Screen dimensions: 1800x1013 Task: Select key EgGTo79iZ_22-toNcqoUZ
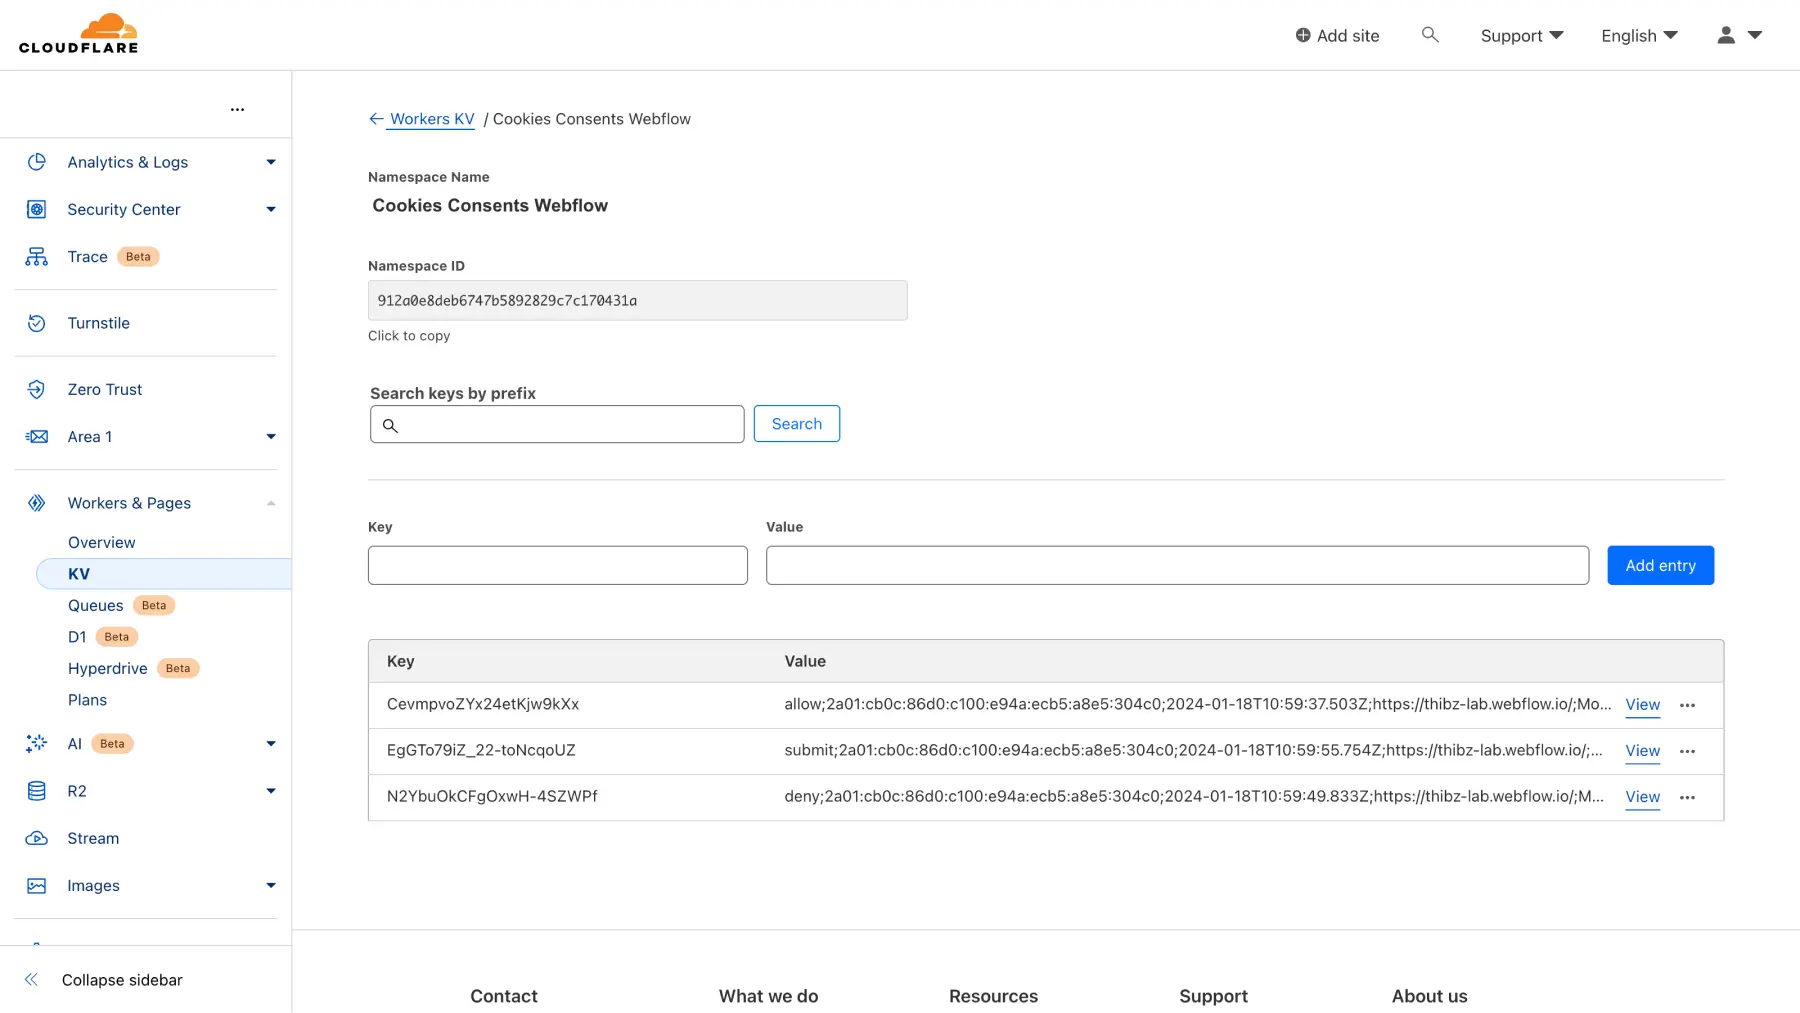coord(481,750)
